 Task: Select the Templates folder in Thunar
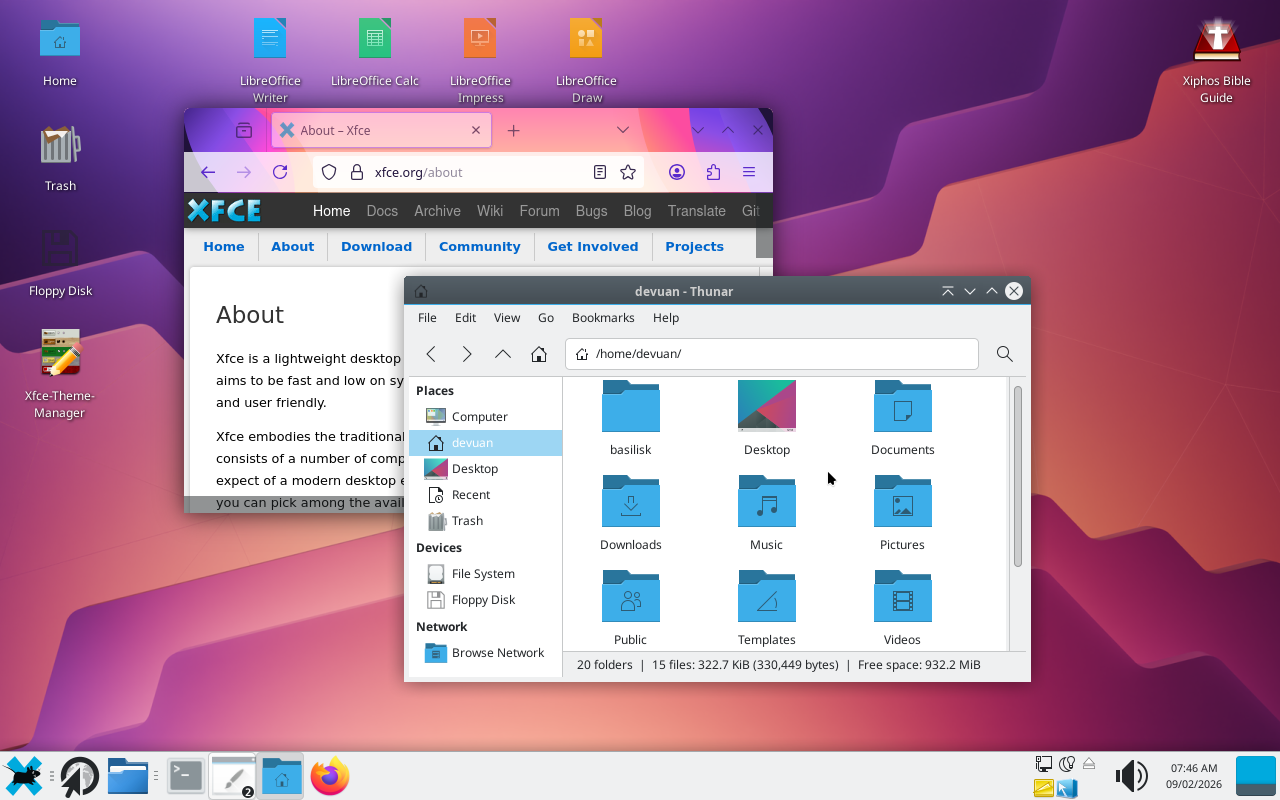[767, 608]
